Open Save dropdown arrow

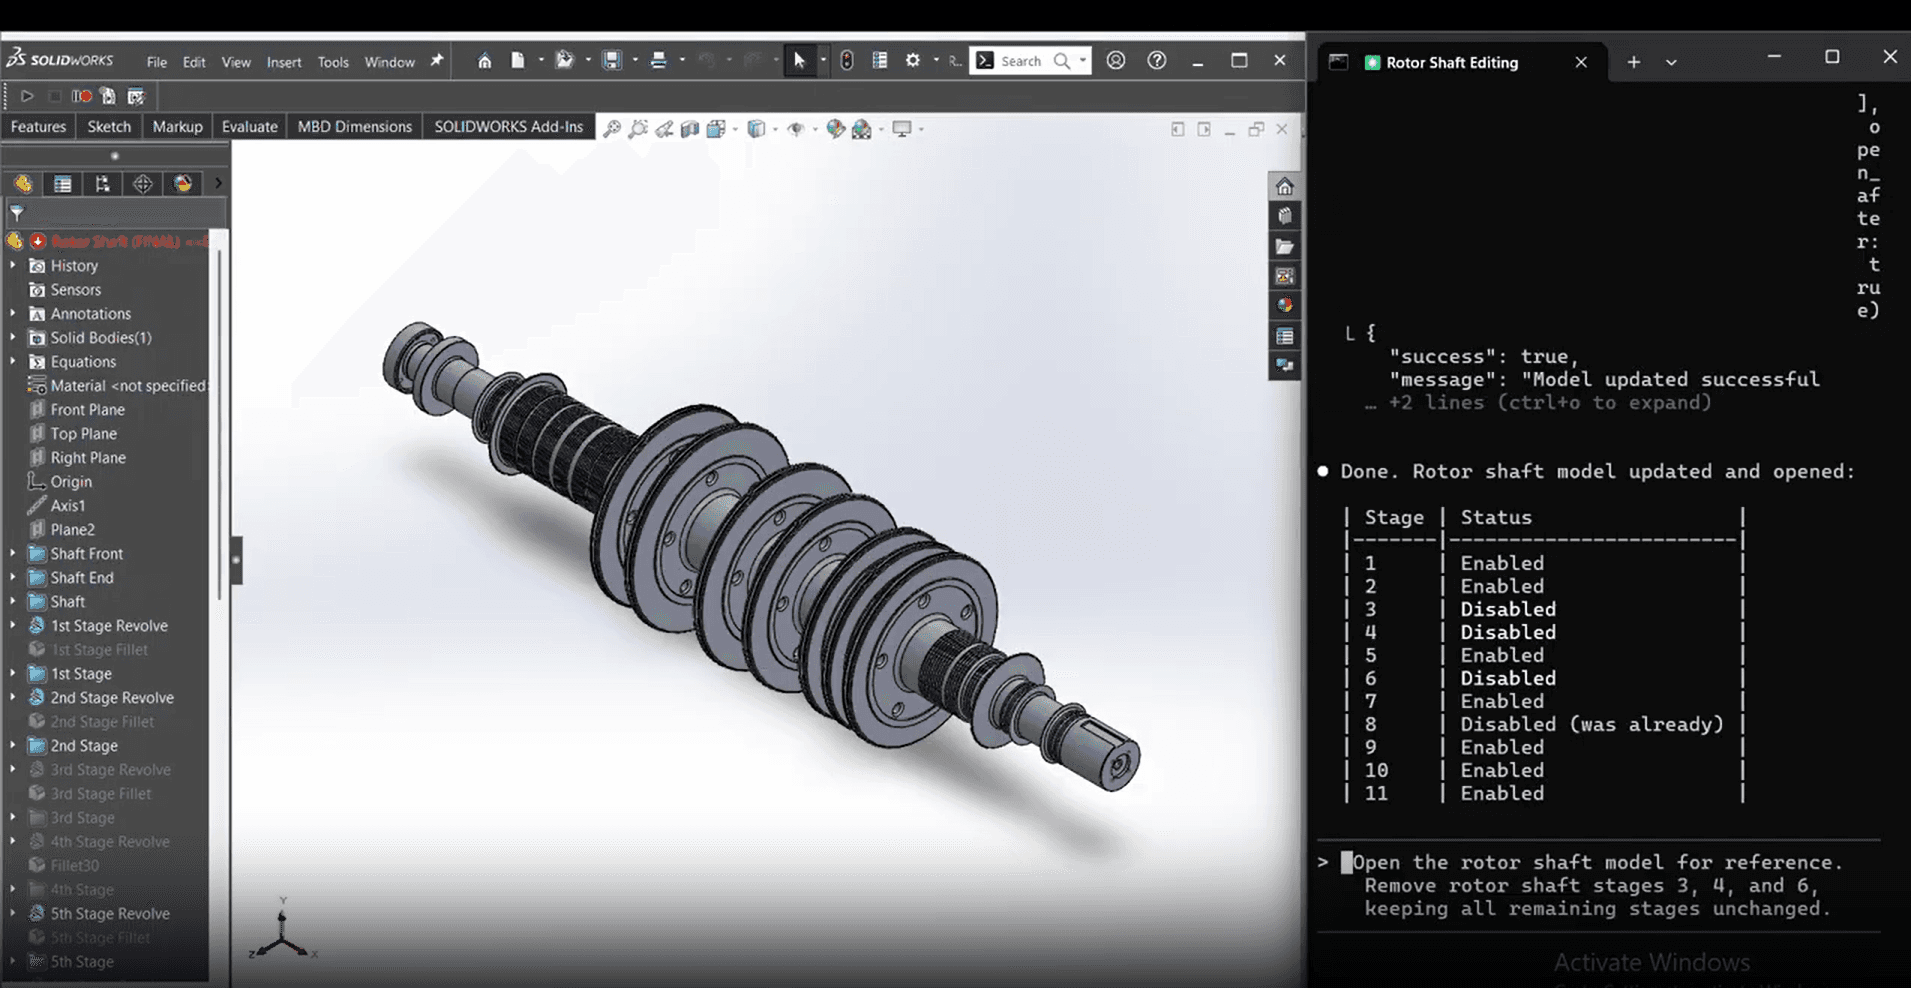(634, 61)
